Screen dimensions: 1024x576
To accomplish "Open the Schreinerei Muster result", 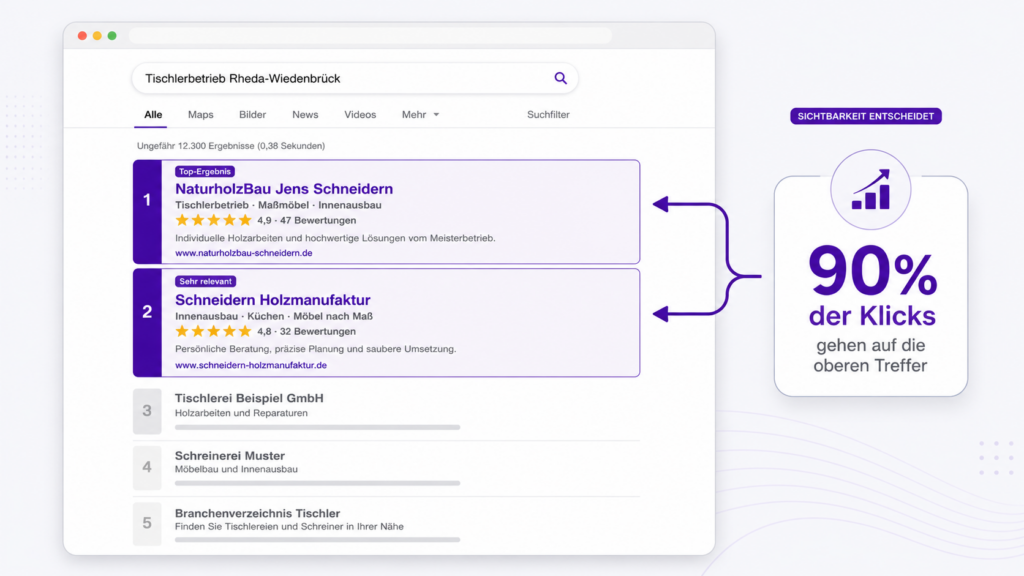I will coord(229,455).
